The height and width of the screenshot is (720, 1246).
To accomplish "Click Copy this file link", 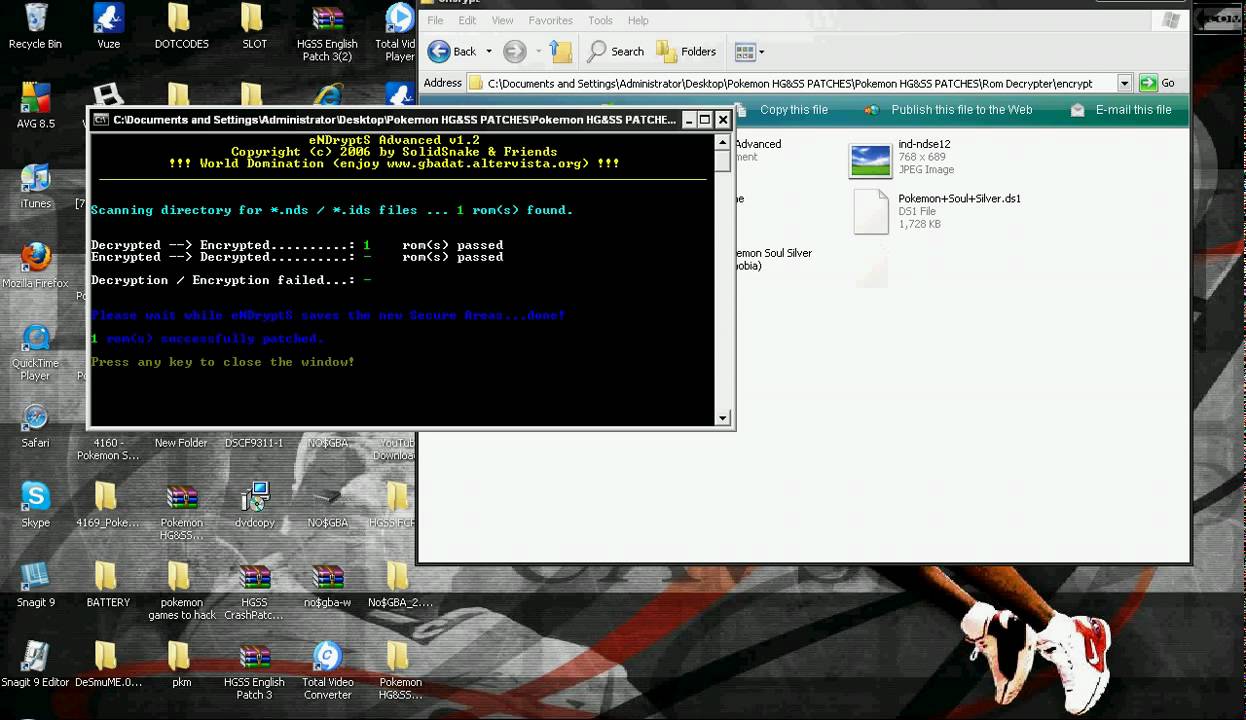I will coord(794,110).
